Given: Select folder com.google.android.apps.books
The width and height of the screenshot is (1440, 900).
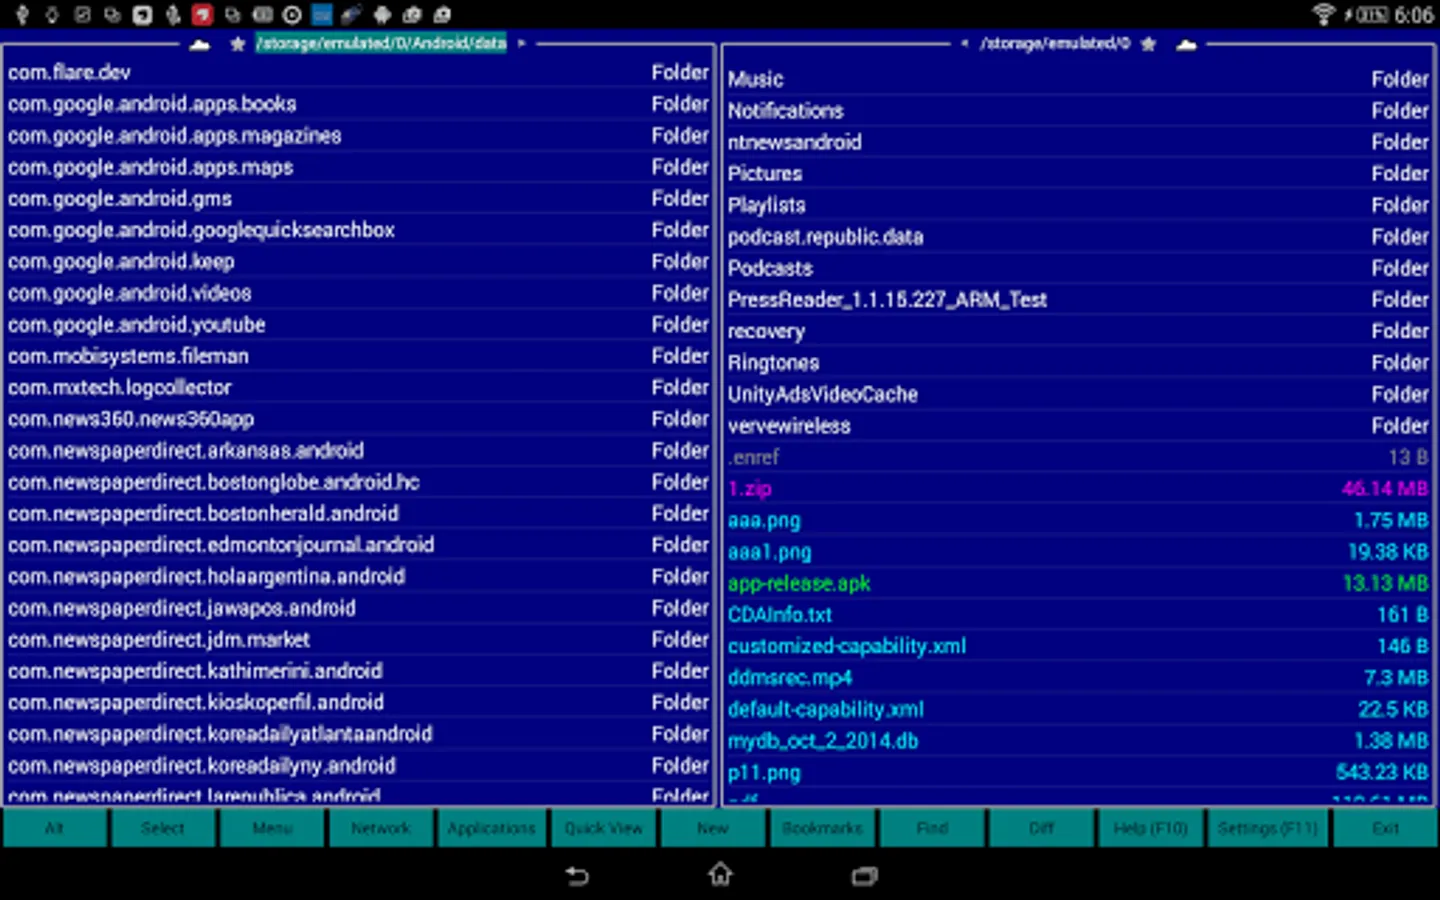Looking at the screenshot, I should [x=358, y=104].
